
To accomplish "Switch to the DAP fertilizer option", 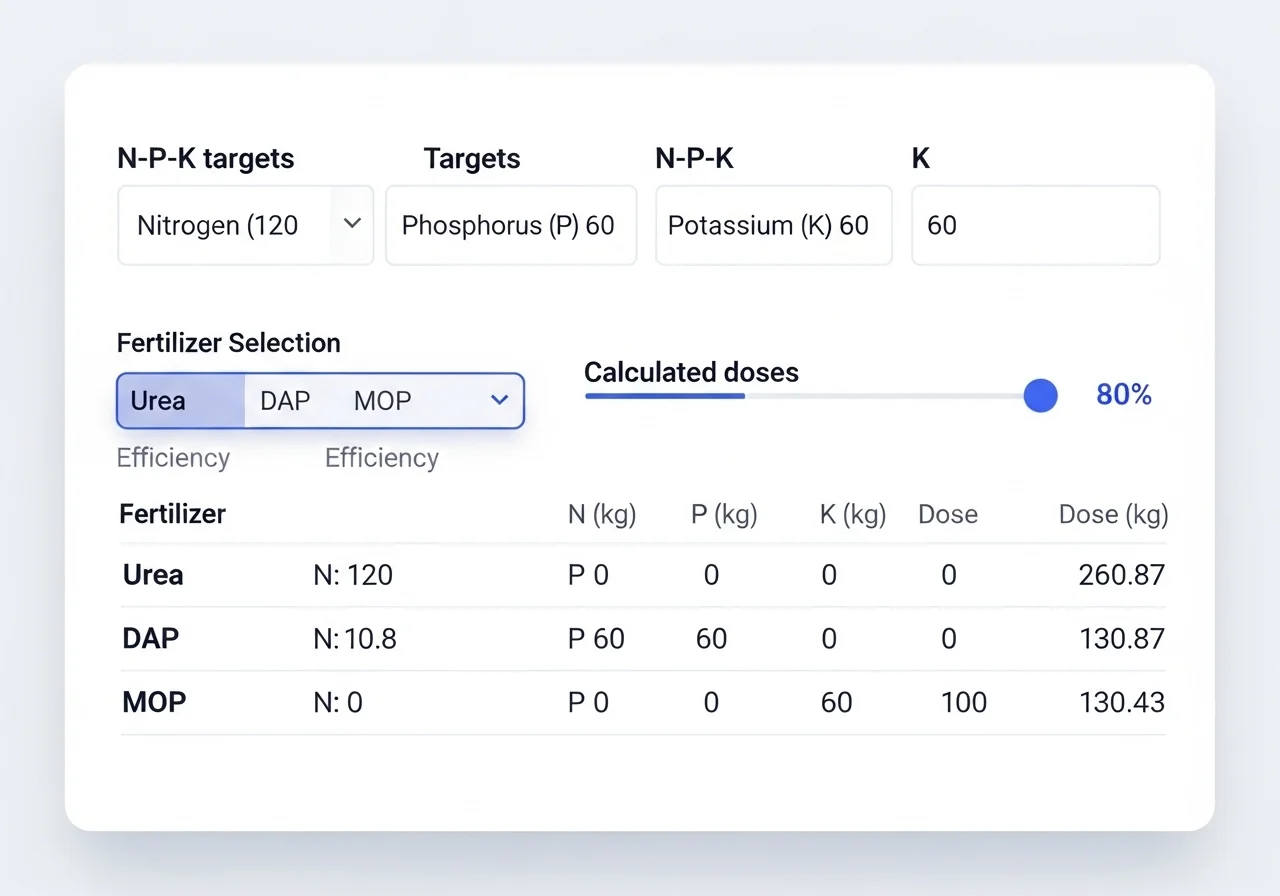I will [284, 400].
